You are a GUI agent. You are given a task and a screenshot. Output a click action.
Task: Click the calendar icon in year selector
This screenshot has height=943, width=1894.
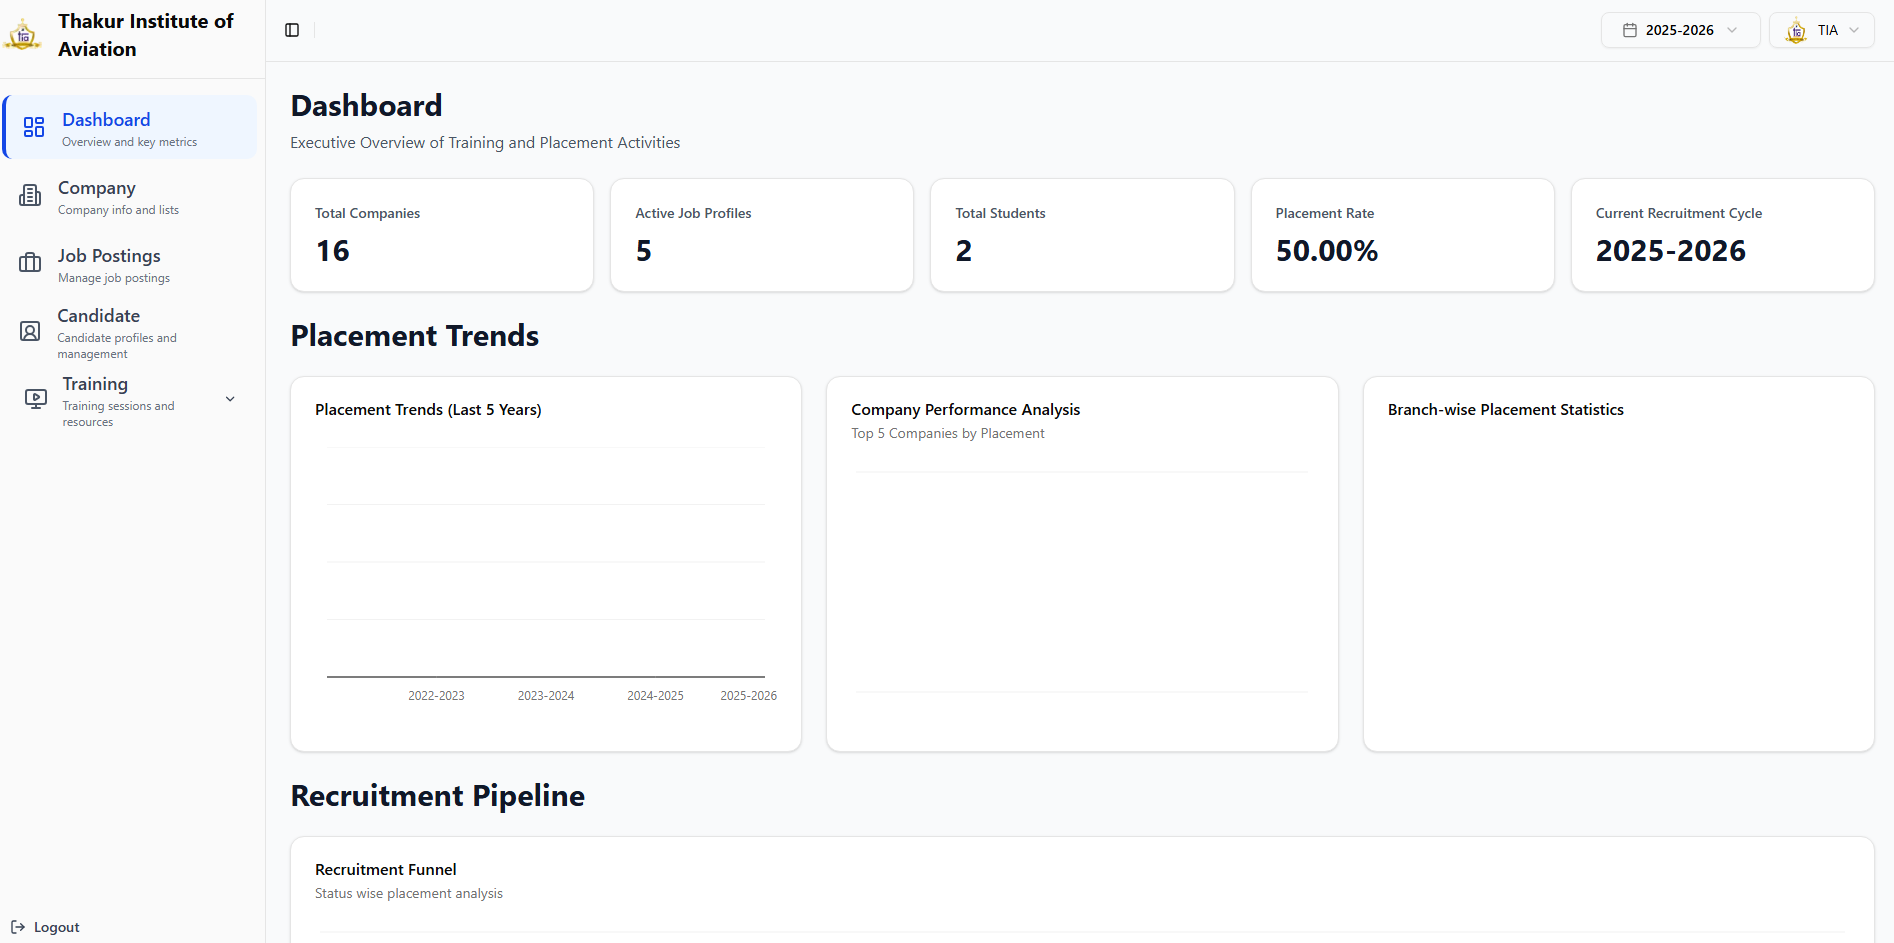[x=1630, y=30]
